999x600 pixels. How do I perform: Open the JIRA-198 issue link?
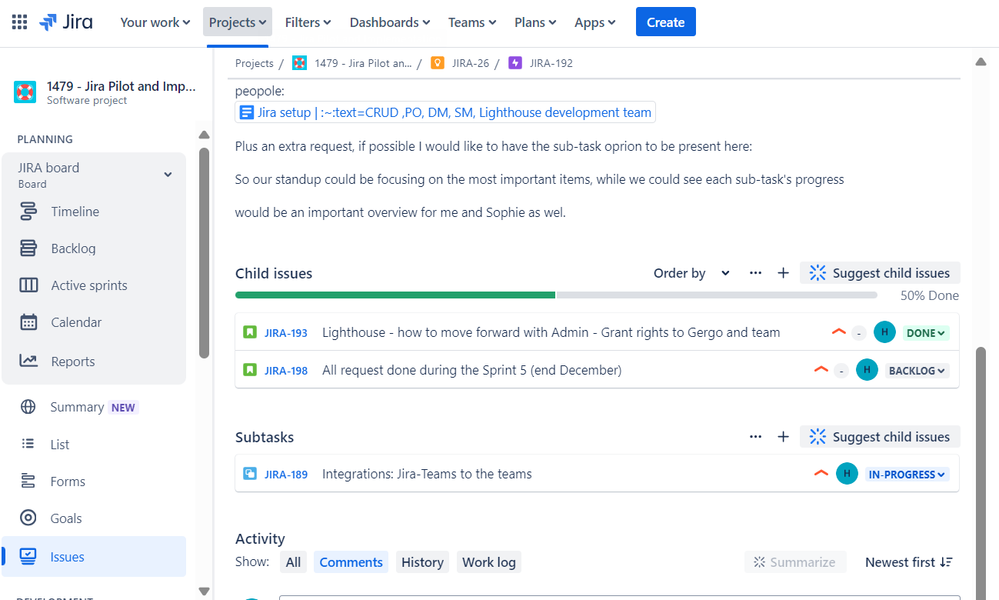(286, 371)
